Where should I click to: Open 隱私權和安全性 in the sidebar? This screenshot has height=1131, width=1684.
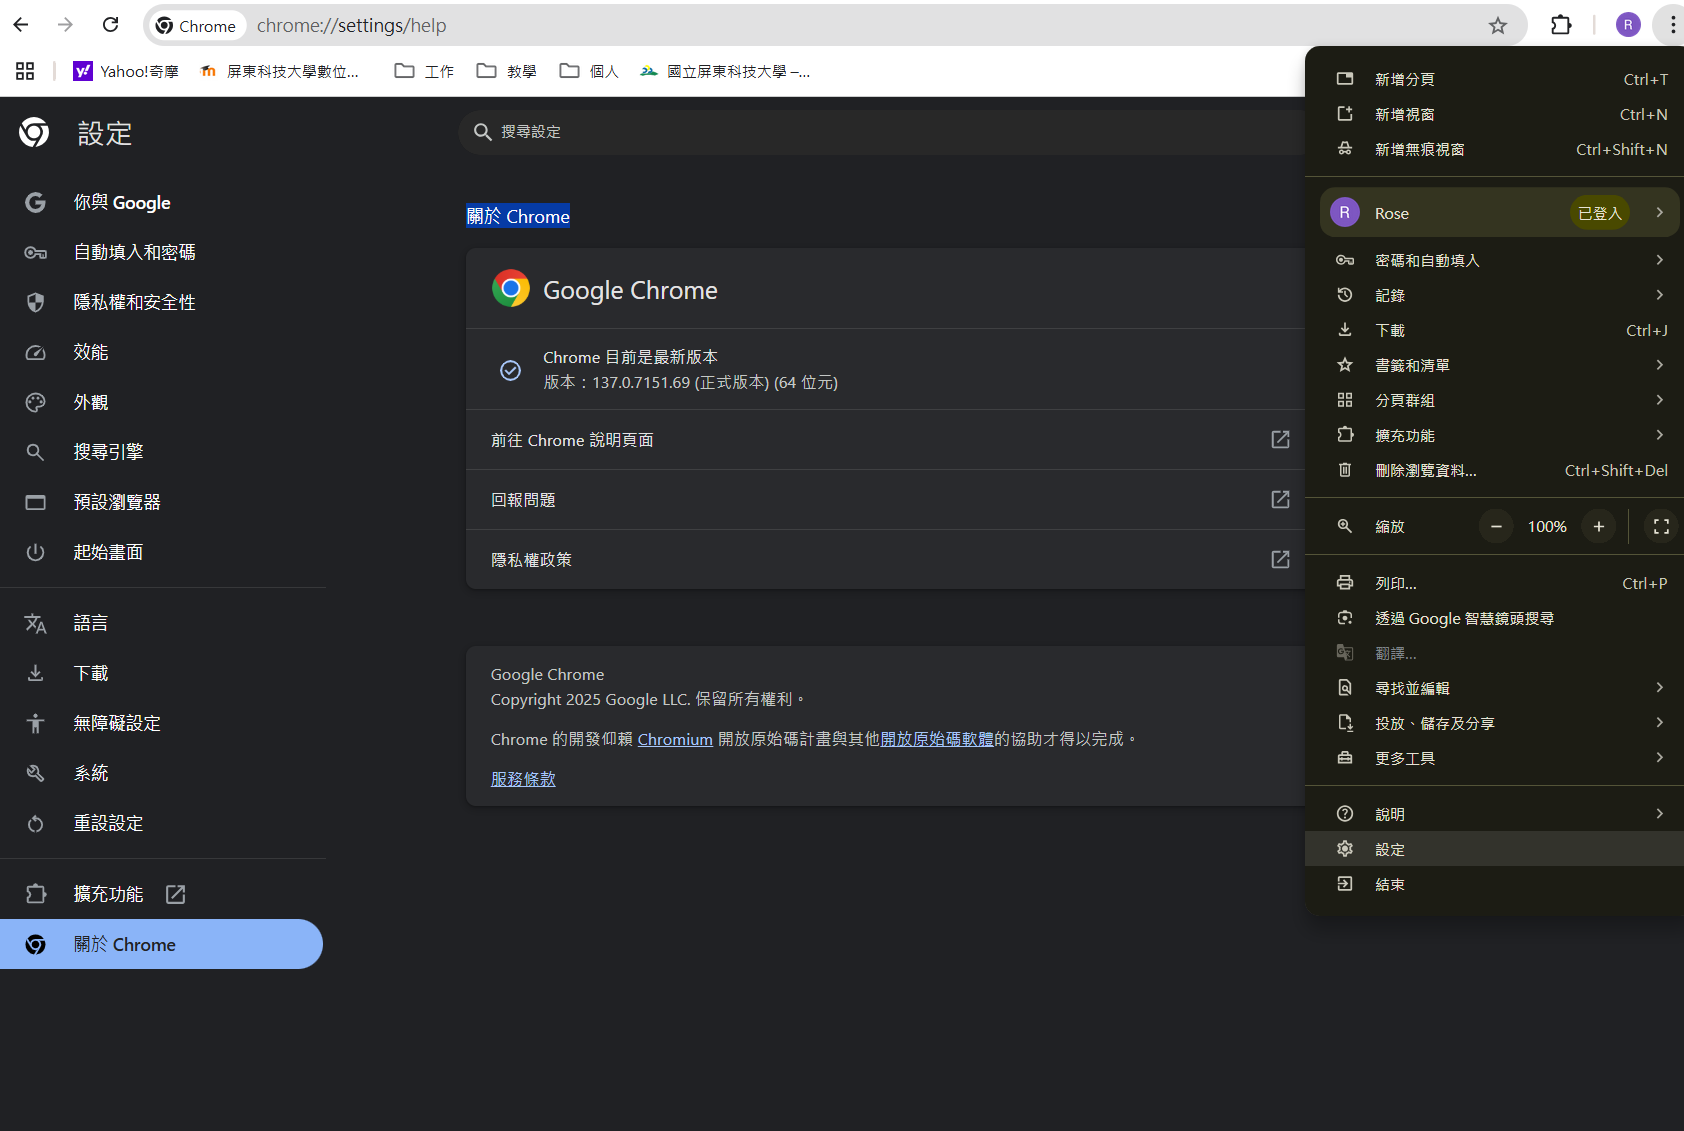(x=134, y=302)
